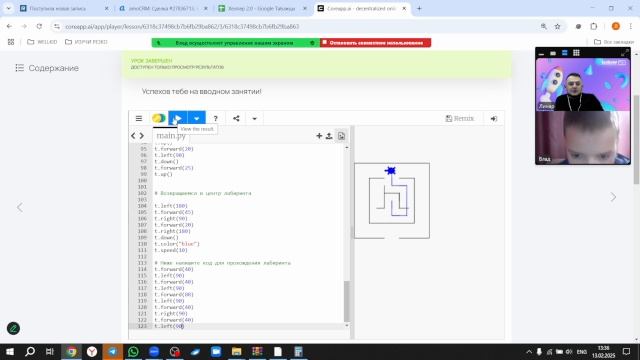Switch to the first browser tab

(63, 8)
